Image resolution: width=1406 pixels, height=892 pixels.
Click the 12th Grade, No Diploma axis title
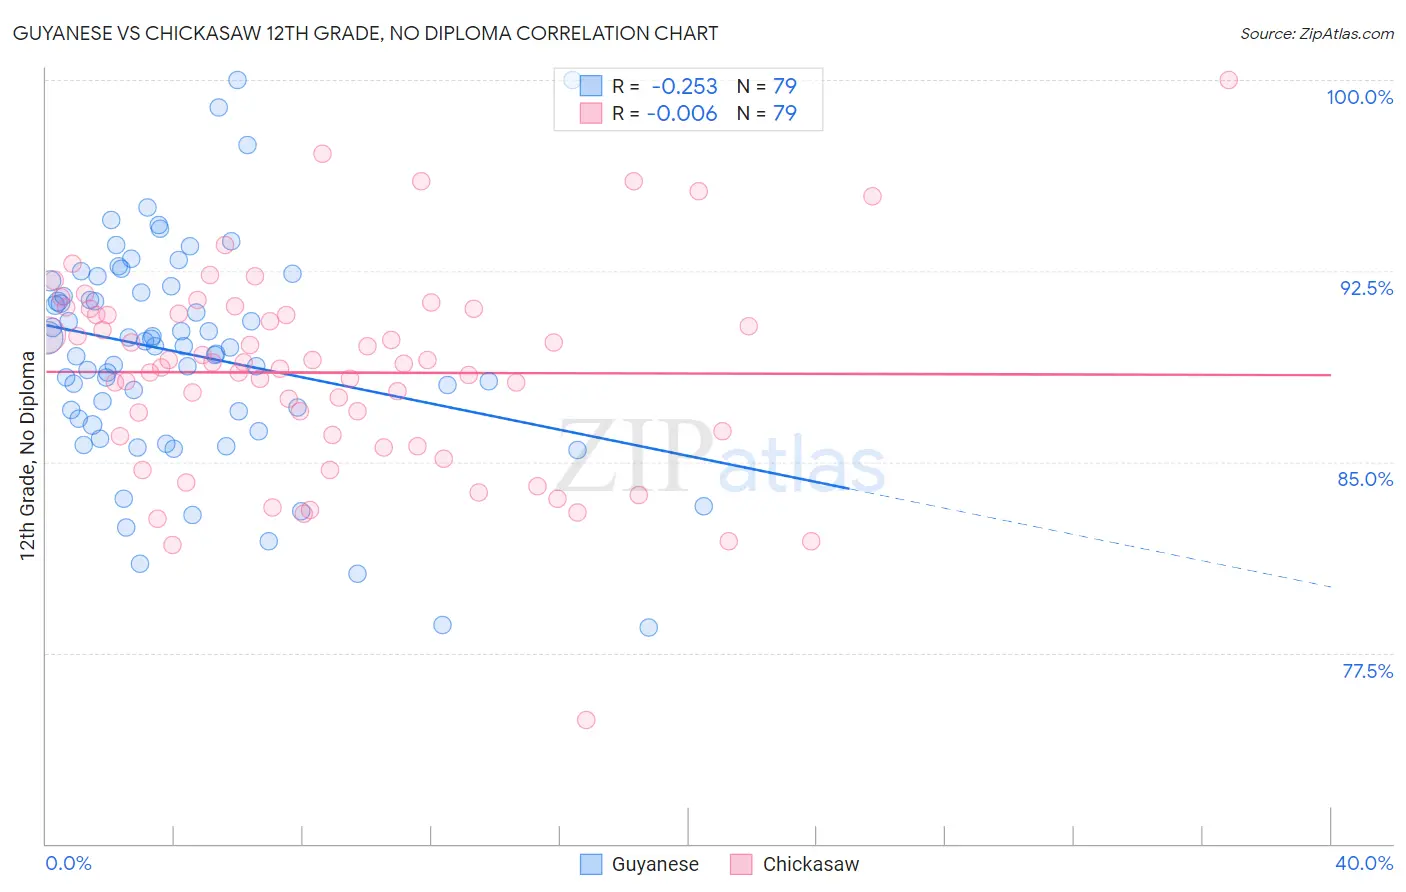coord(28,456)
